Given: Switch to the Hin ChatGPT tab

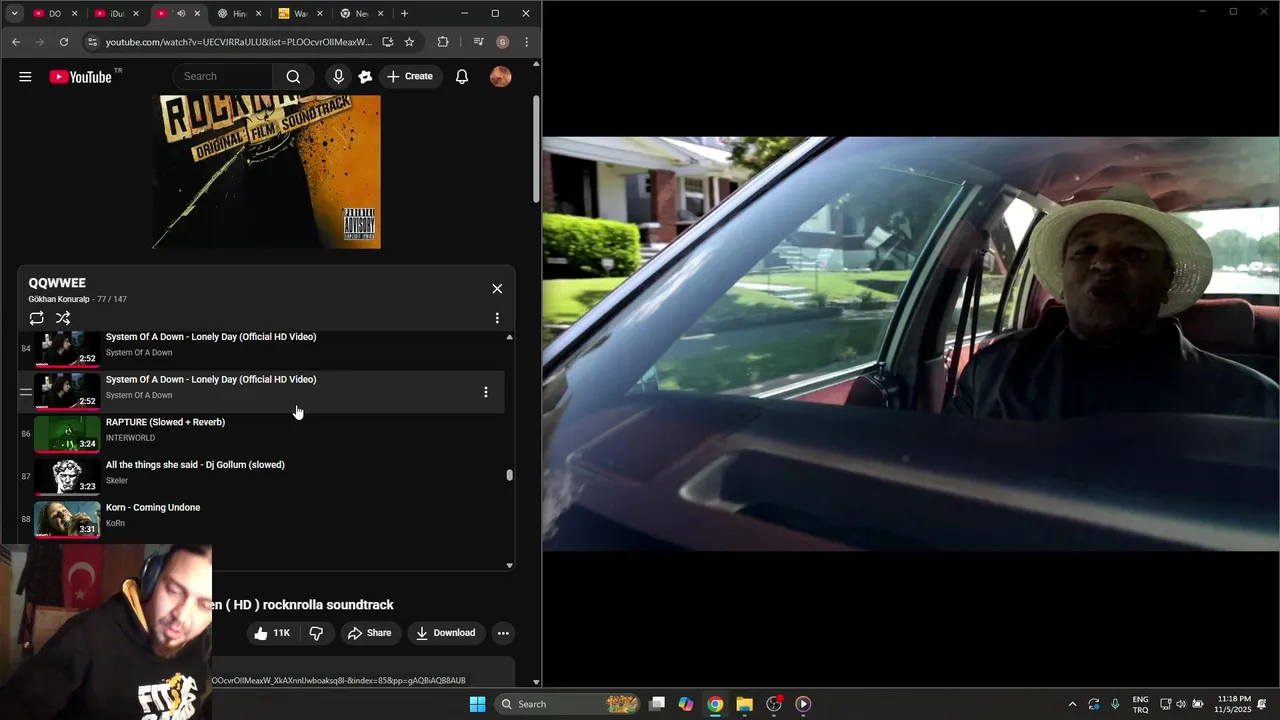Looking at the screenshot, I should coord(239,14).
